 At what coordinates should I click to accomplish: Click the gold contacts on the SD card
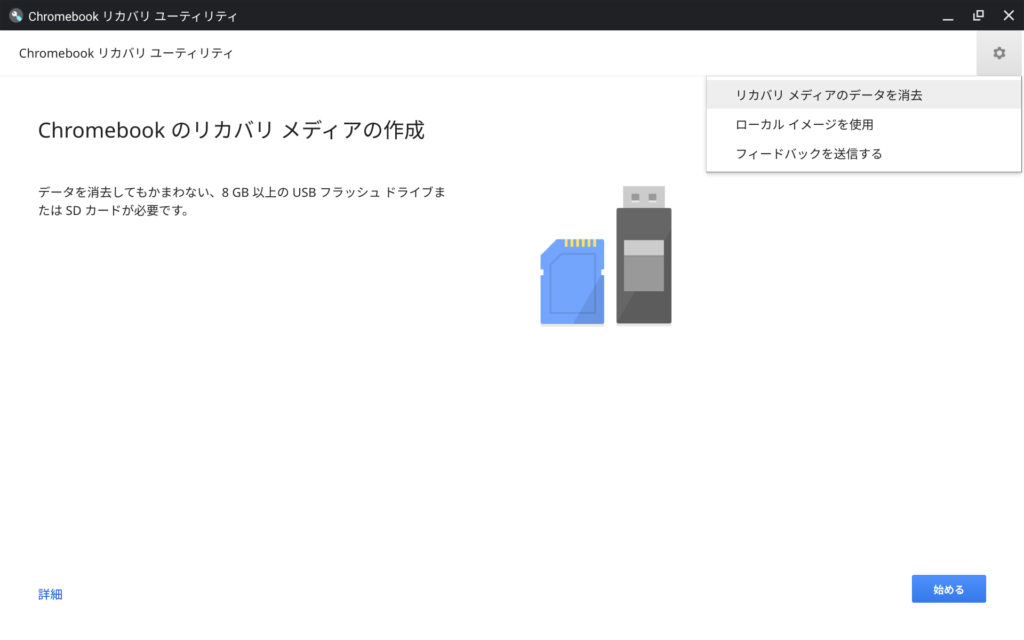(x=580, y=243)
